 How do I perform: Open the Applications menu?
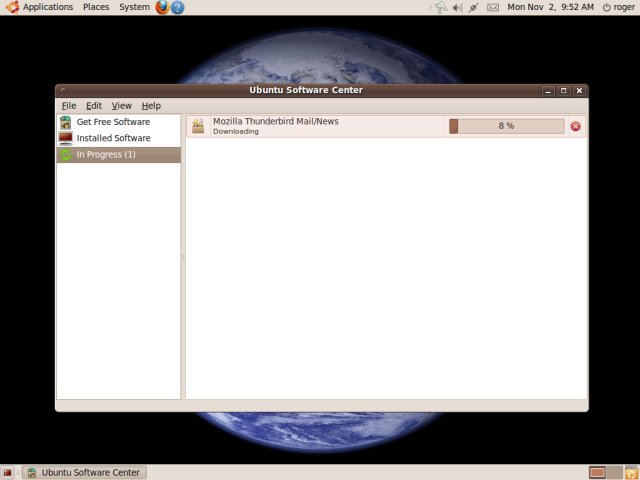(x=48, y=7)
